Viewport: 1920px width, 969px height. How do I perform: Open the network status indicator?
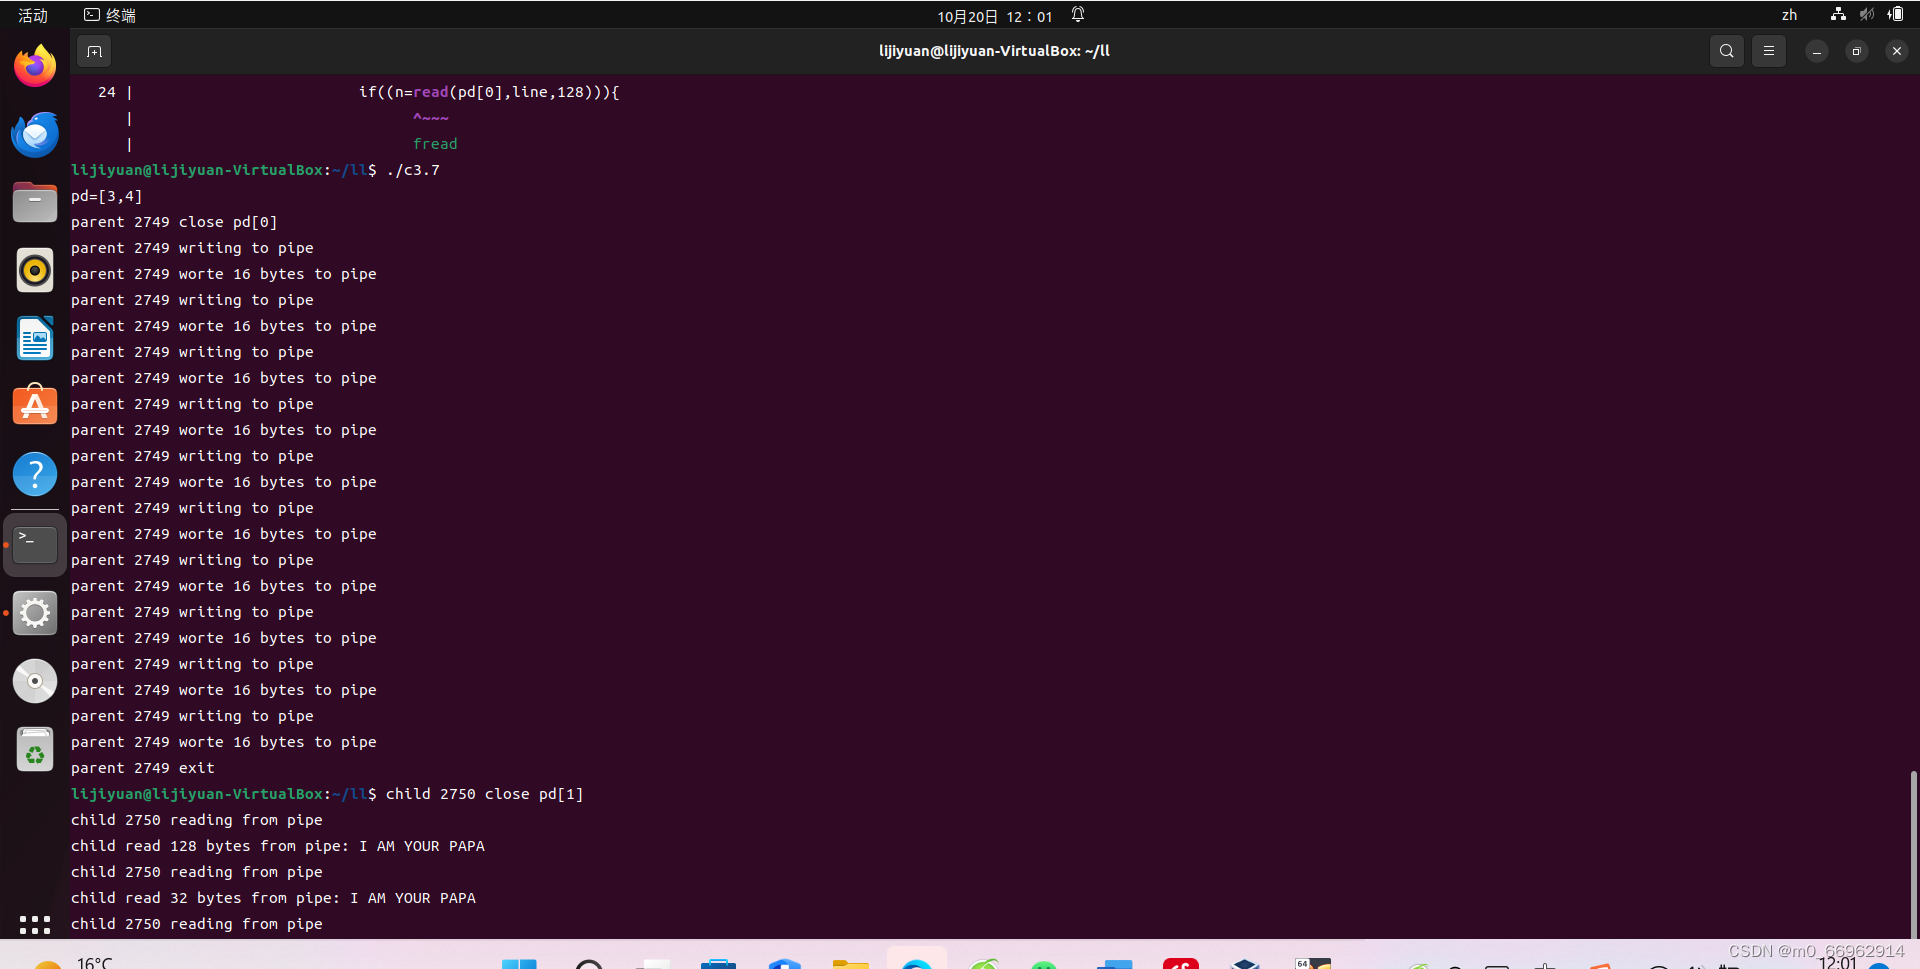(x=1838, y=15)
